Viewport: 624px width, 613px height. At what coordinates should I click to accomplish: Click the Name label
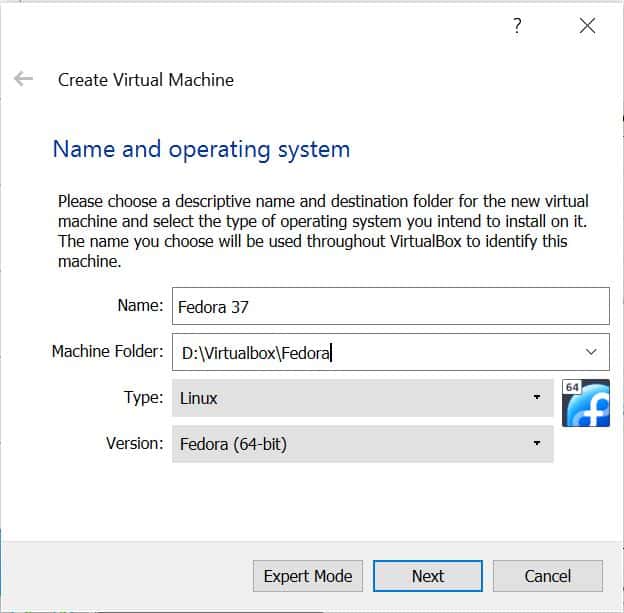click(140, 305)
